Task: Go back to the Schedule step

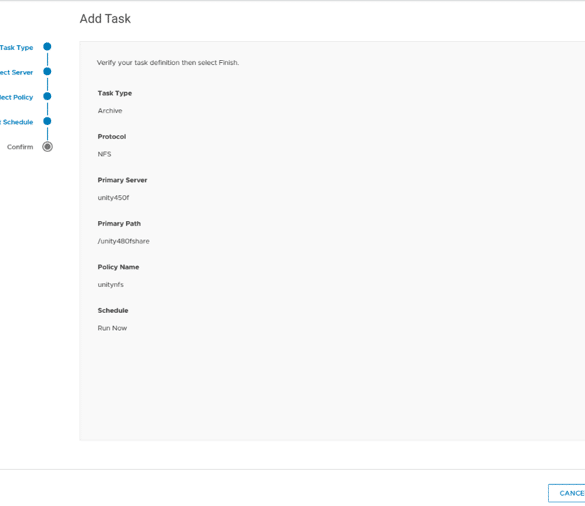Action: coord(16,122)
